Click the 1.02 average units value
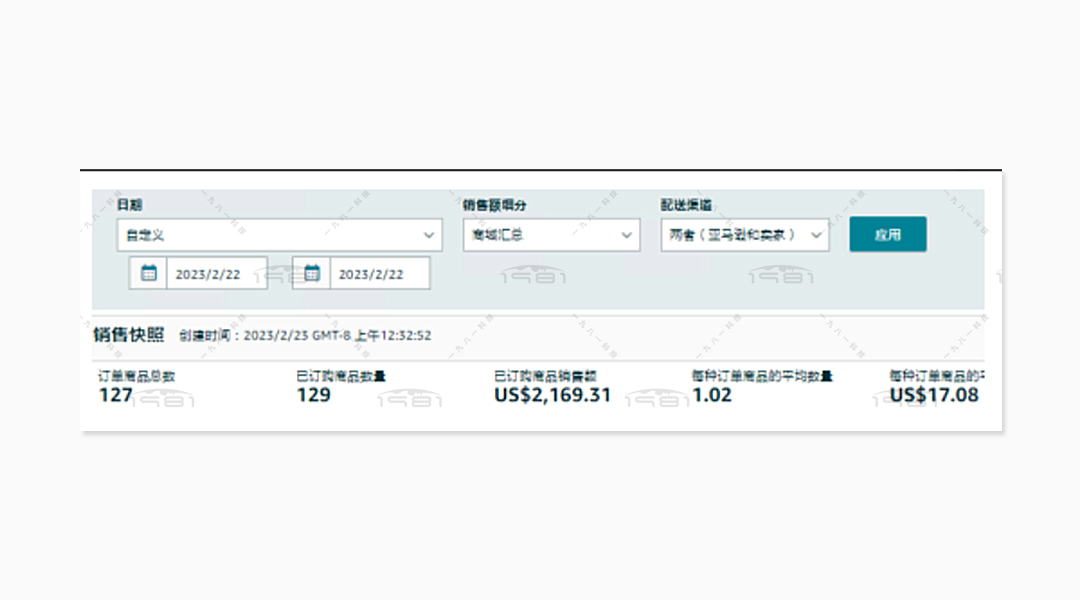 712,395
